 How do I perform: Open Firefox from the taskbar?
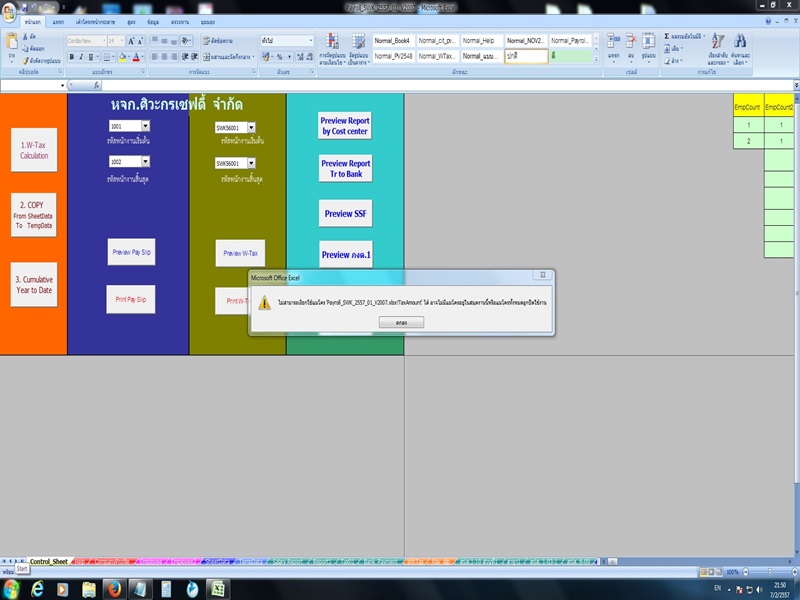[x=113, y=588]
